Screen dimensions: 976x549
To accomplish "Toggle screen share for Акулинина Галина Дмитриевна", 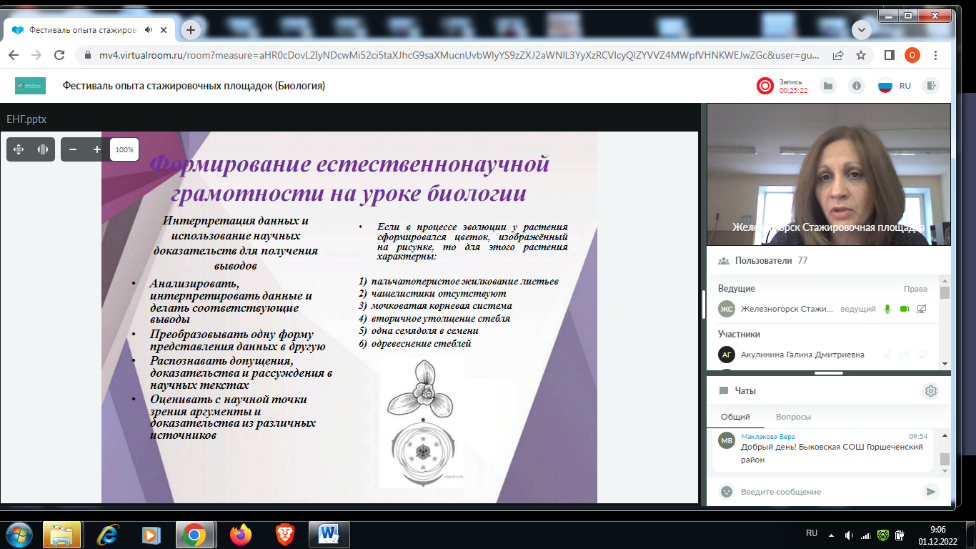I will pyautogui.click(x=922, y=354).
